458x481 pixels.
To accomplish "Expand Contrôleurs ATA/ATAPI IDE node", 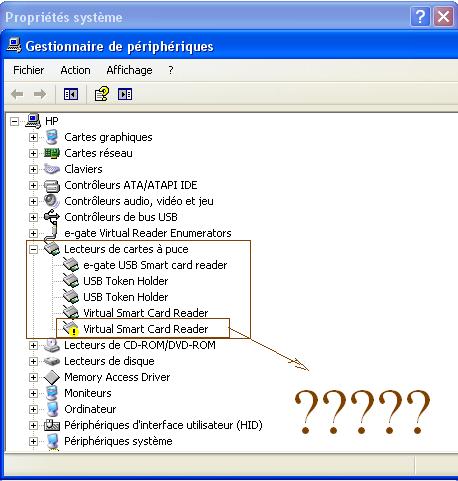I will (x=33, y=185).
